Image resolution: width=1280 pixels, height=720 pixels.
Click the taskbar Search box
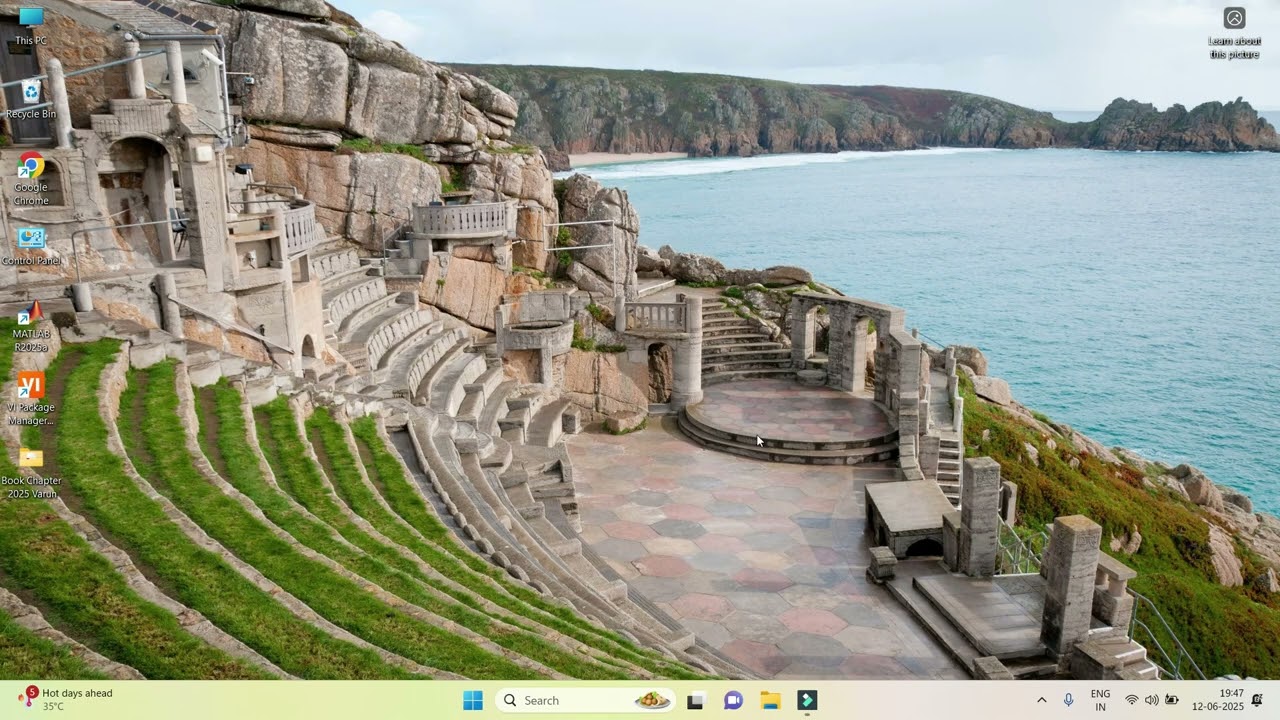point(586,700)
